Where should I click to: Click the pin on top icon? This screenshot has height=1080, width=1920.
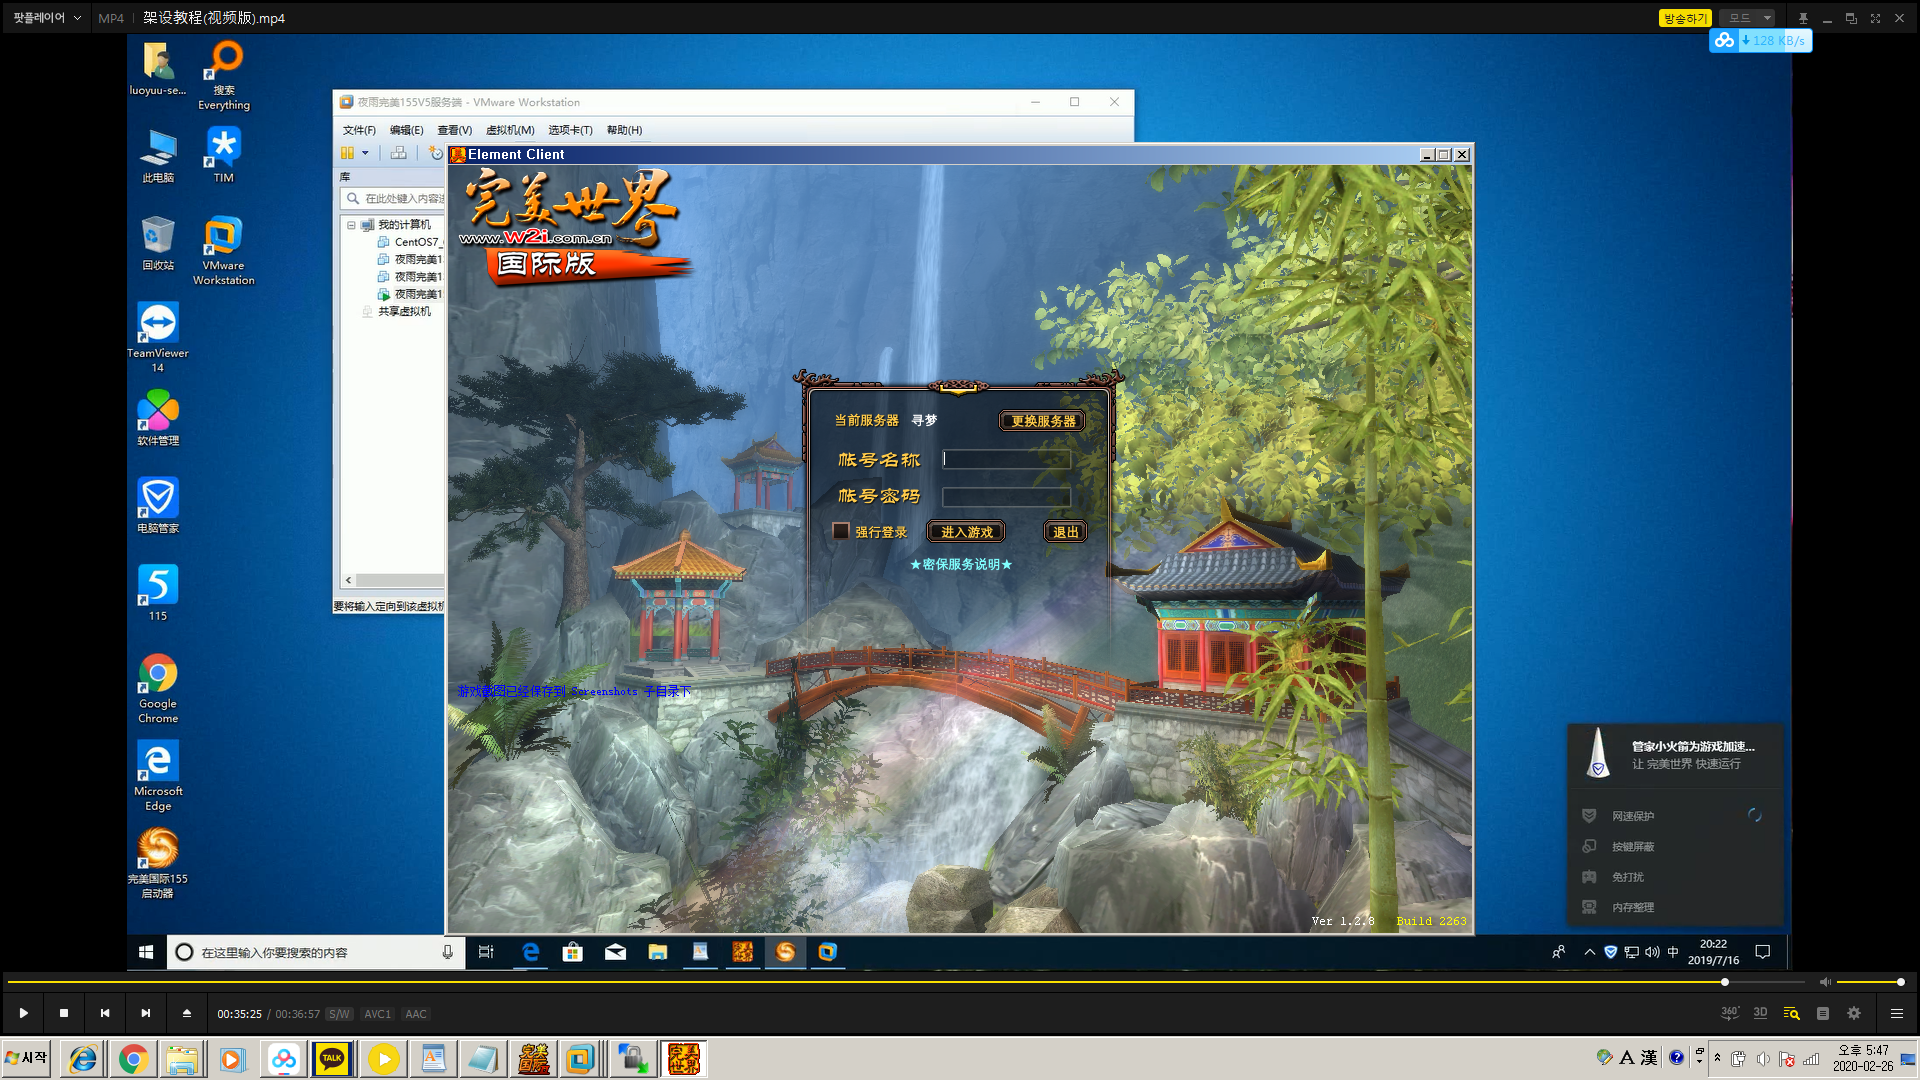(1803, 18)
